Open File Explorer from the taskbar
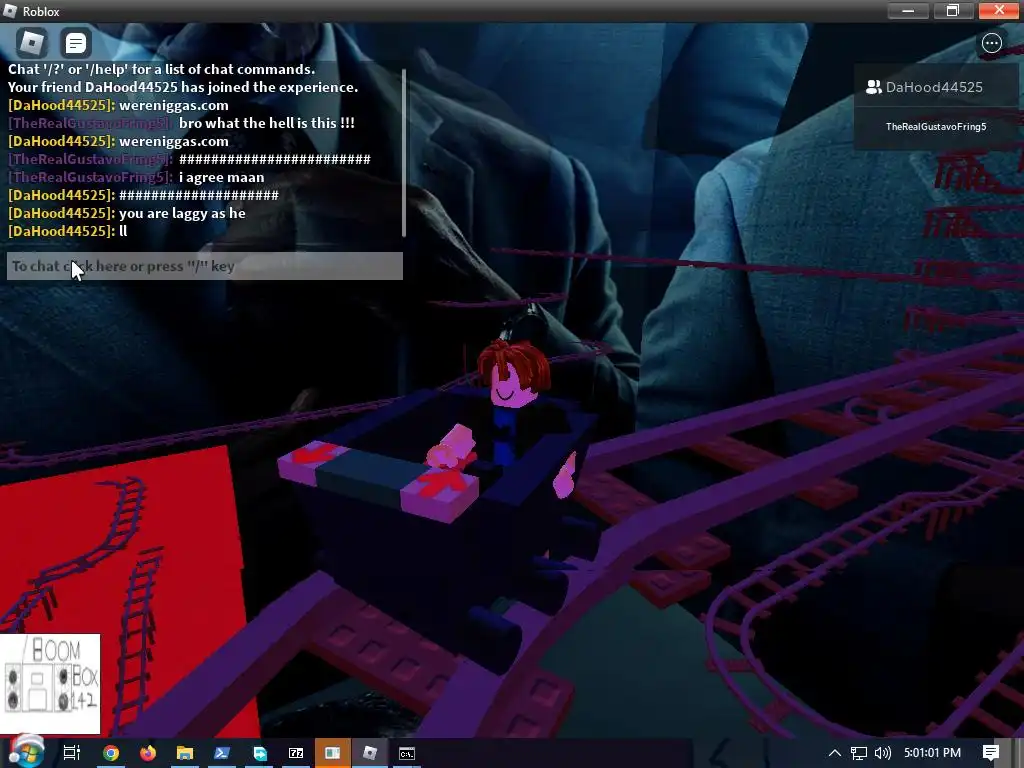1024x768 pixels. (185, 753)
